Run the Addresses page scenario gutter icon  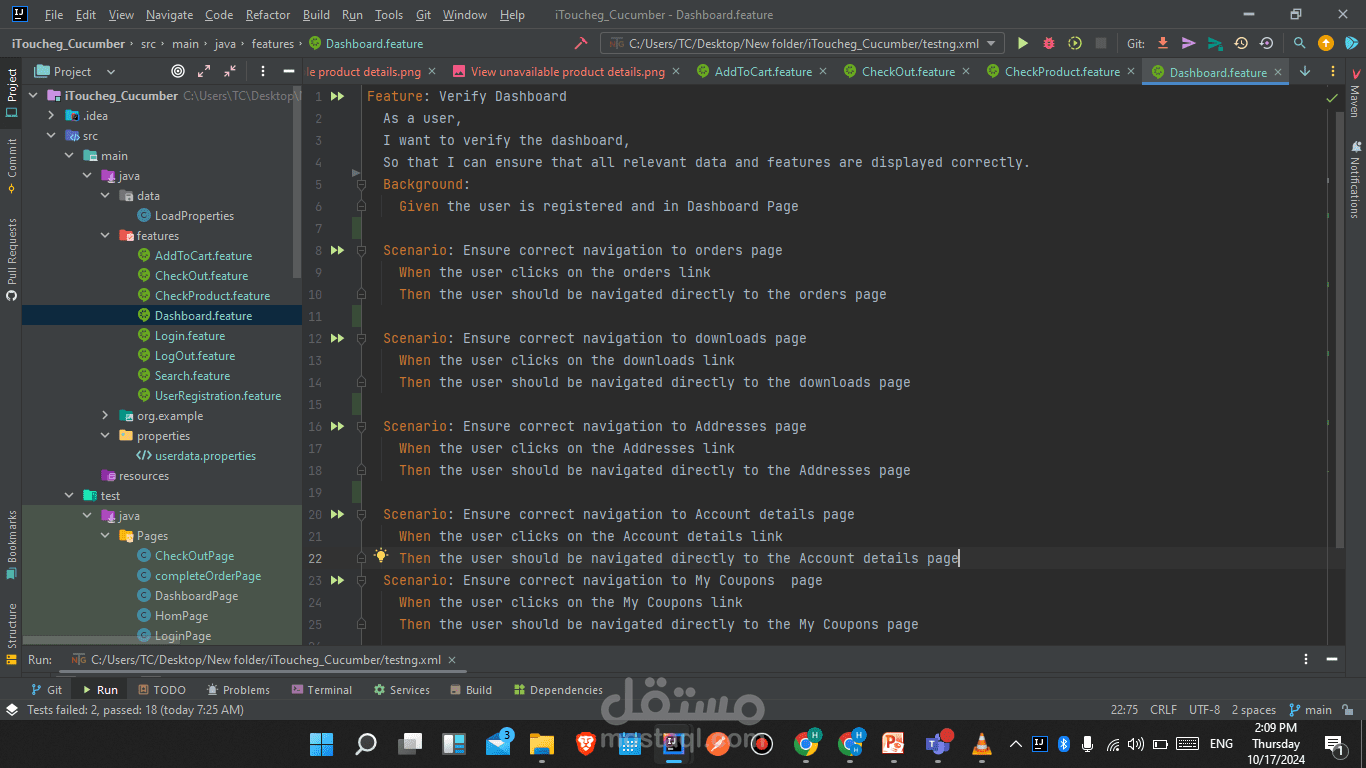[338, 427]
